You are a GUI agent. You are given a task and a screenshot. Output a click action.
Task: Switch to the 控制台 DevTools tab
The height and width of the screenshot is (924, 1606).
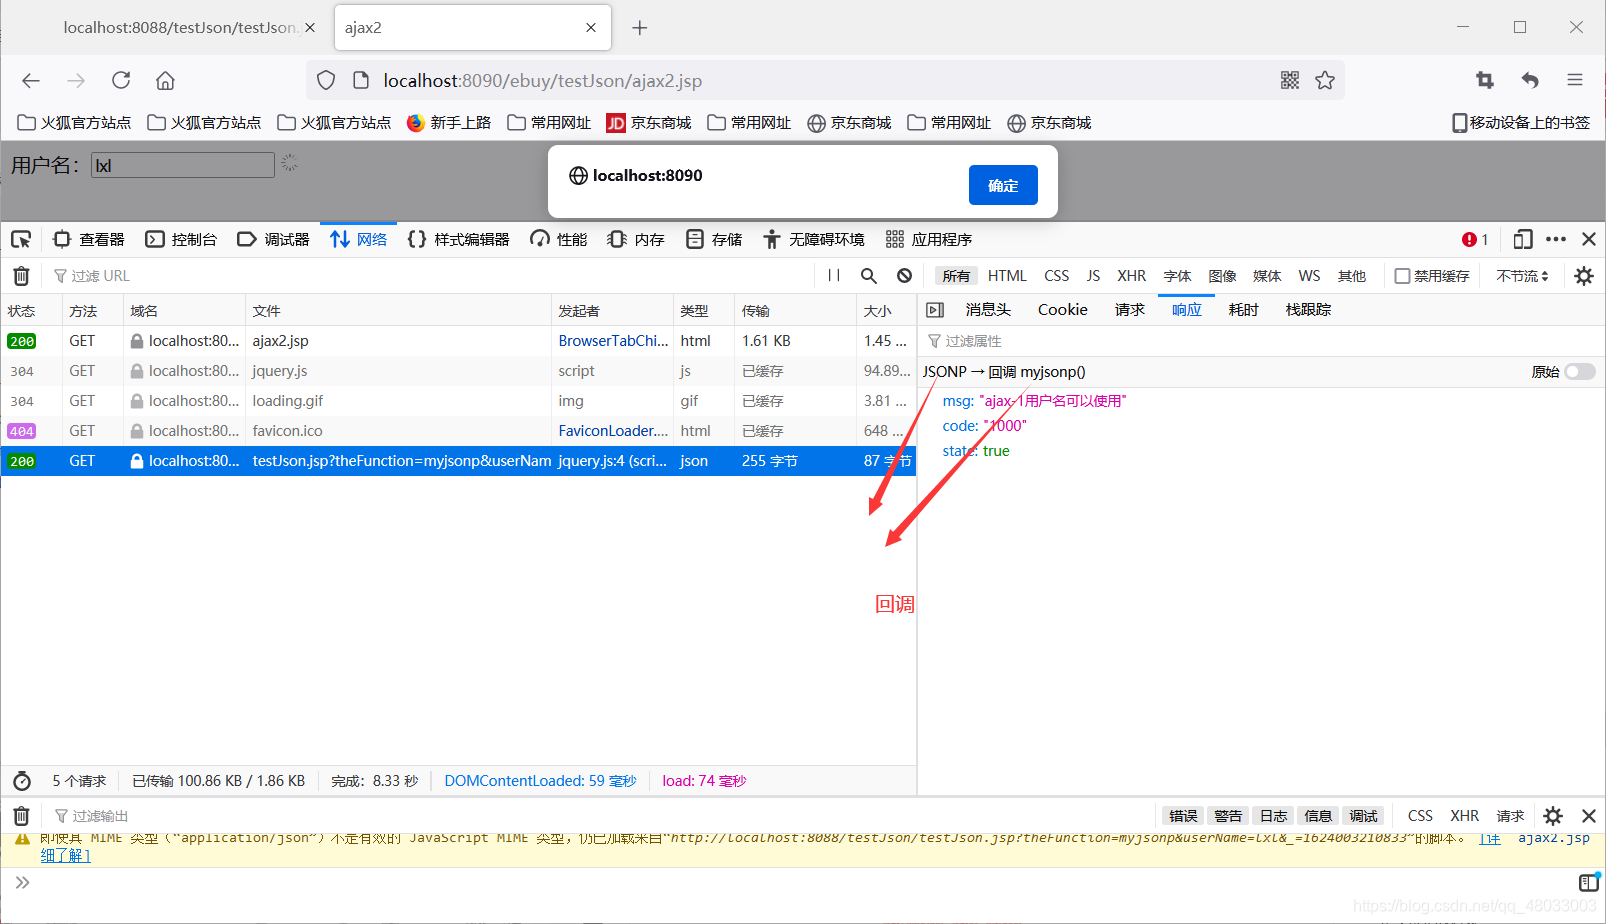[x=181, y=239]
